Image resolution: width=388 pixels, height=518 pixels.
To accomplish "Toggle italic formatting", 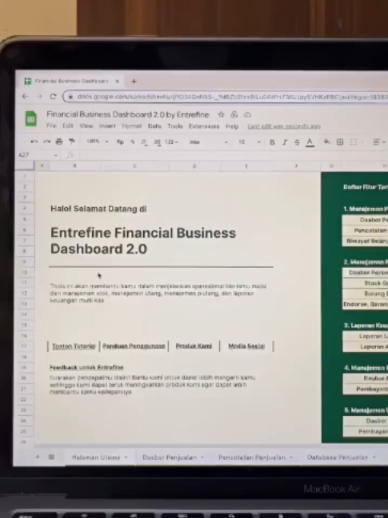I will 284,142.
